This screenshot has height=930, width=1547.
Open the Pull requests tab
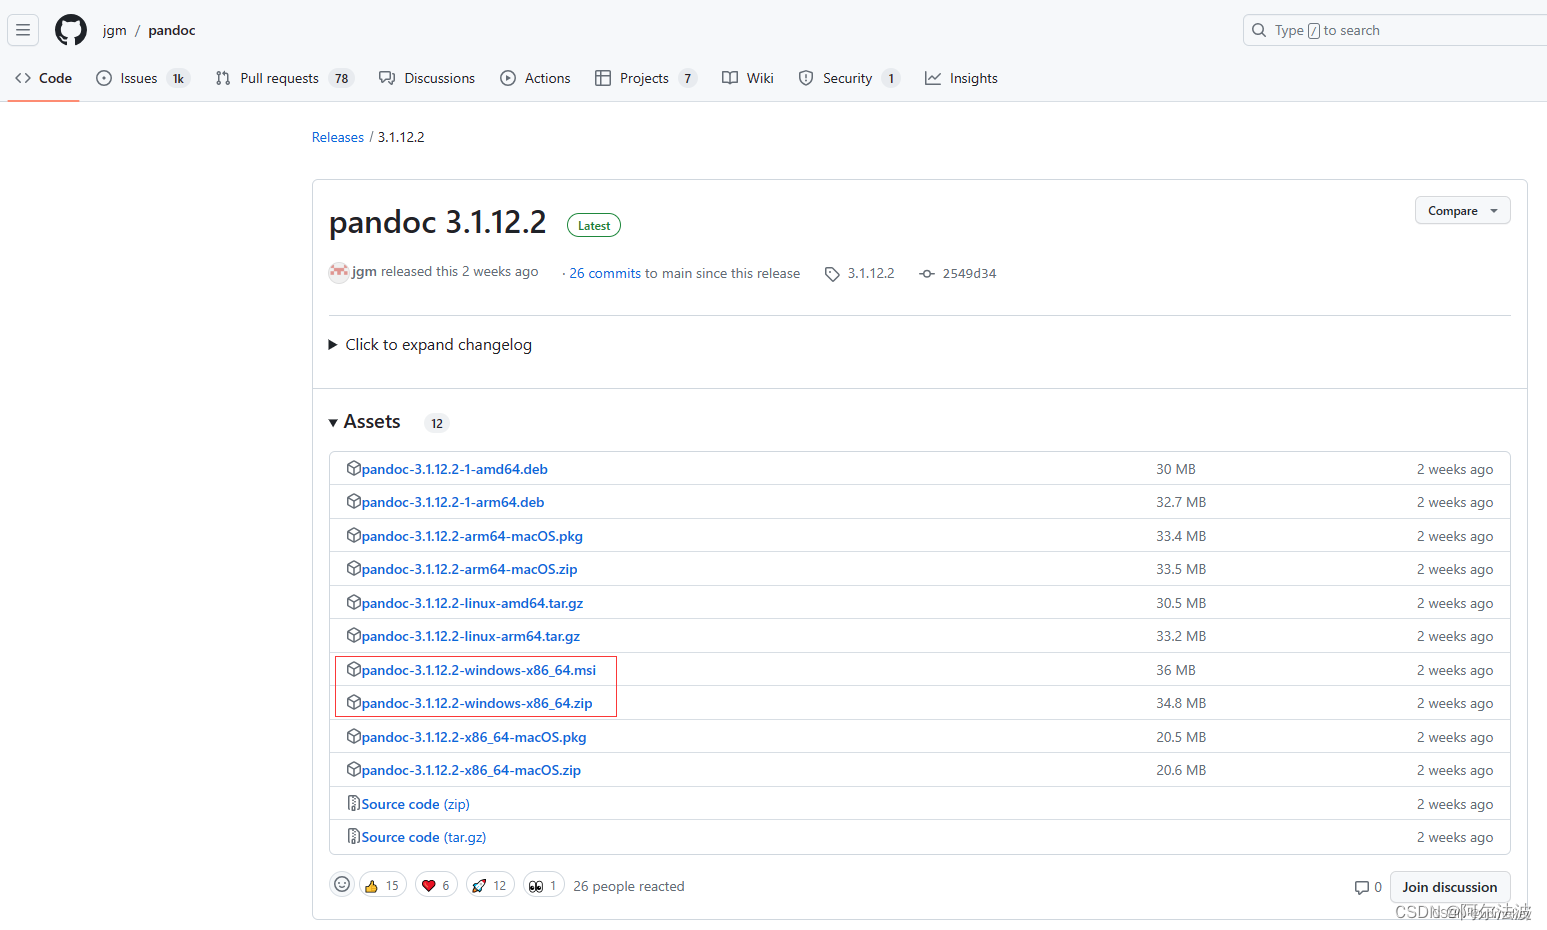point(280,77)
